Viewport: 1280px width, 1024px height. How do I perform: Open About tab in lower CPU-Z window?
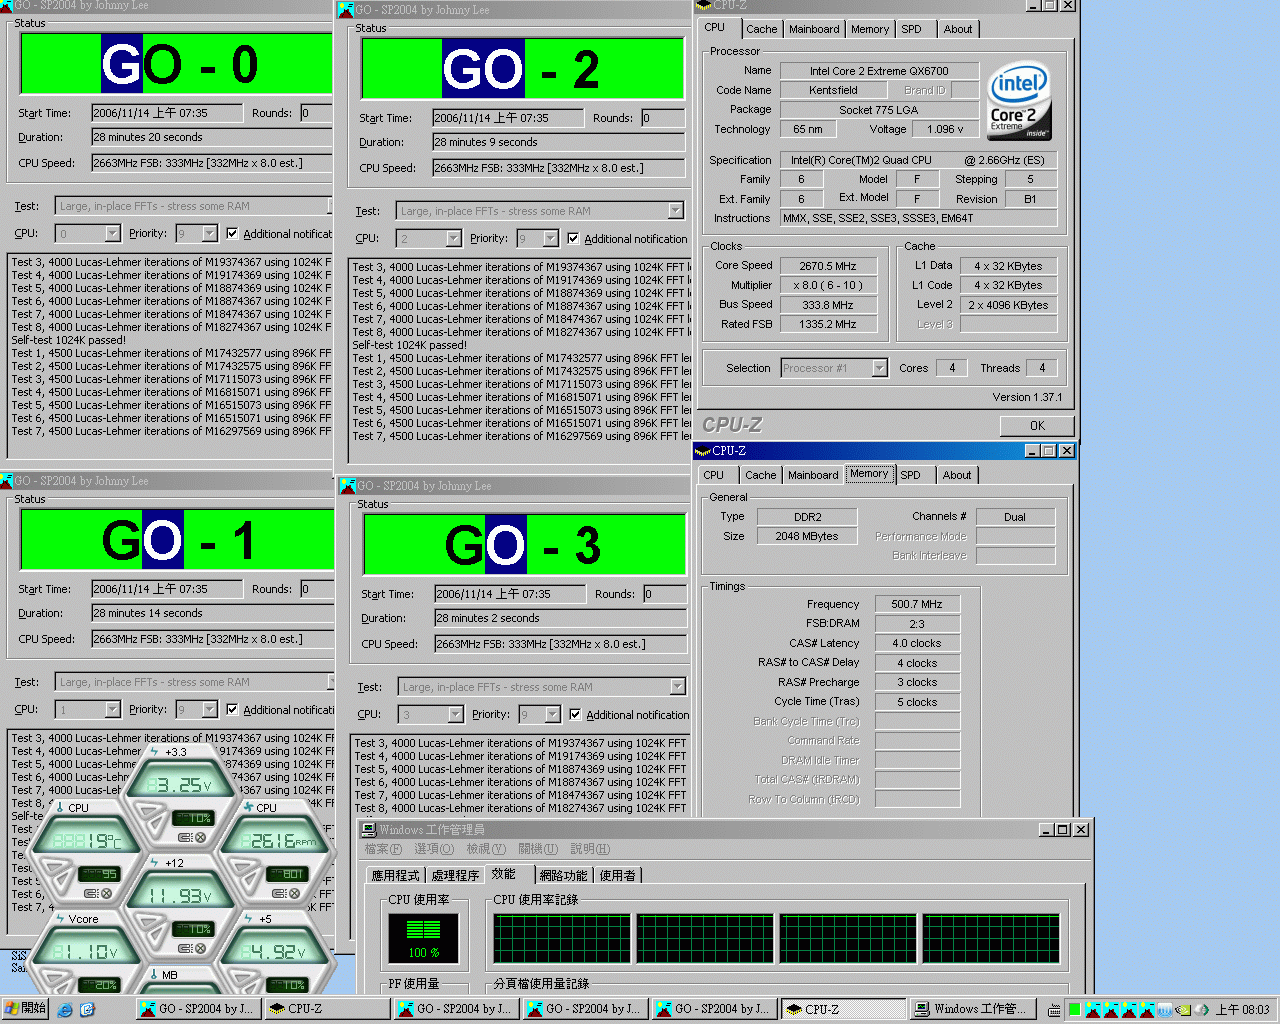click(957, 475)
